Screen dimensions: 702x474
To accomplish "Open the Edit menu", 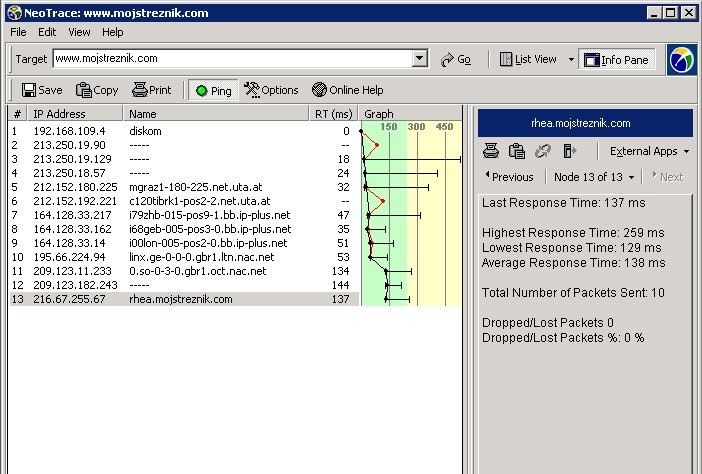I will pos(47,32).
